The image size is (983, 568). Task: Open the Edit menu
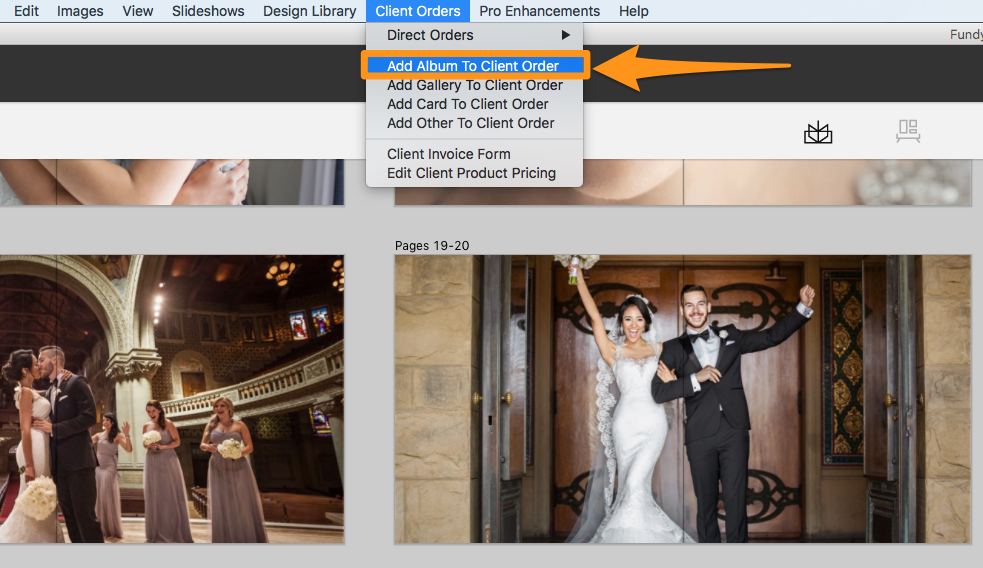26,11
